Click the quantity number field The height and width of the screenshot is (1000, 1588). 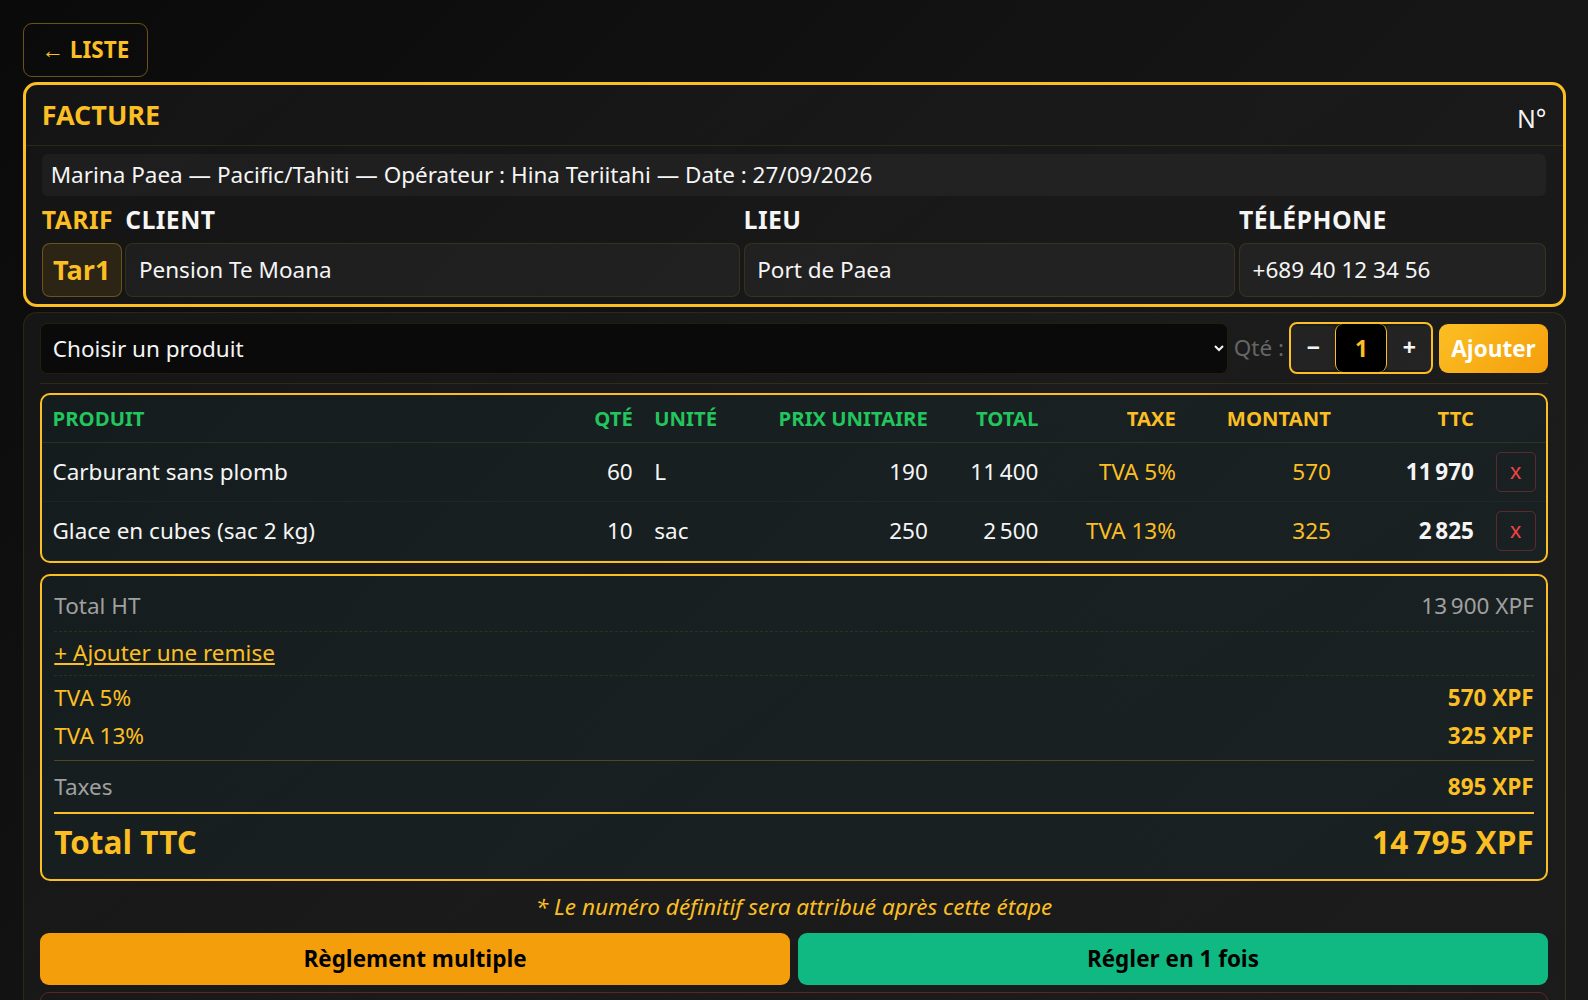click(x=1361, y=348)
